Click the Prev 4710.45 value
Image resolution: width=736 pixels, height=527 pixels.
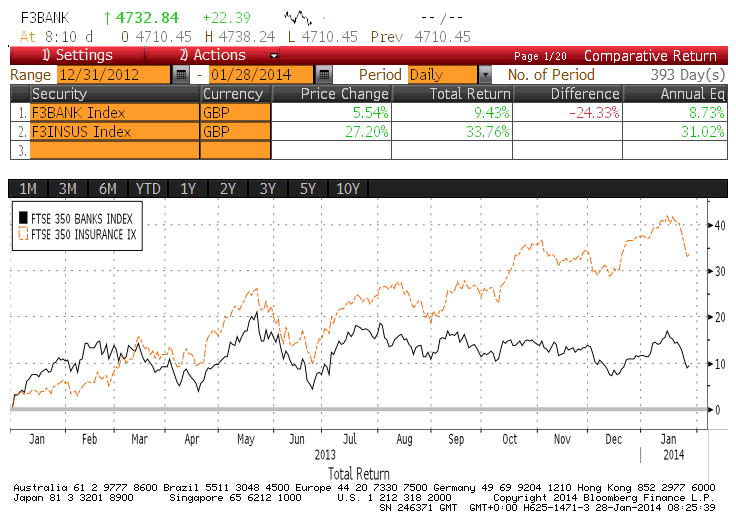tap(421, 37)
